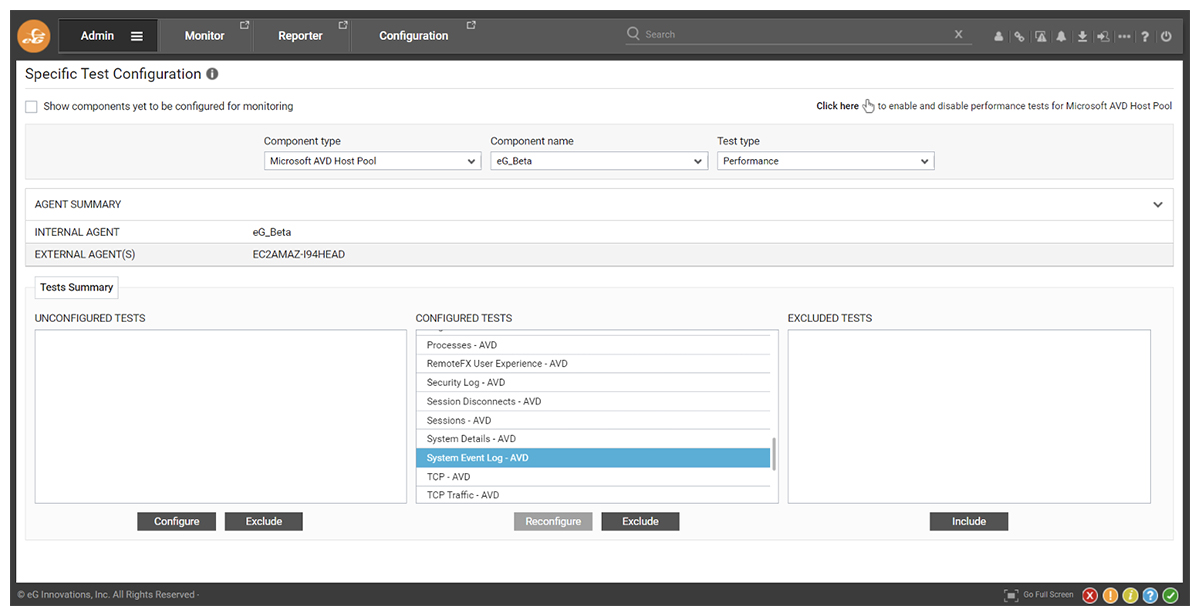Click the orange exclamation major status icon
The width and height of the screenshot is (1200, 616).
[1110, 595]
